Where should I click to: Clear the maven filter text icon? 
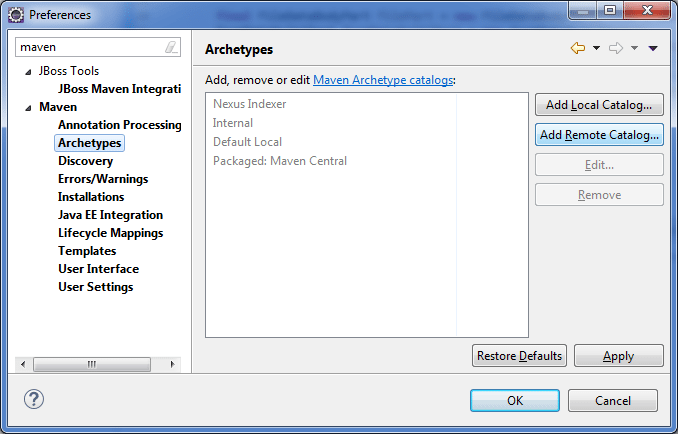point(172,47)
